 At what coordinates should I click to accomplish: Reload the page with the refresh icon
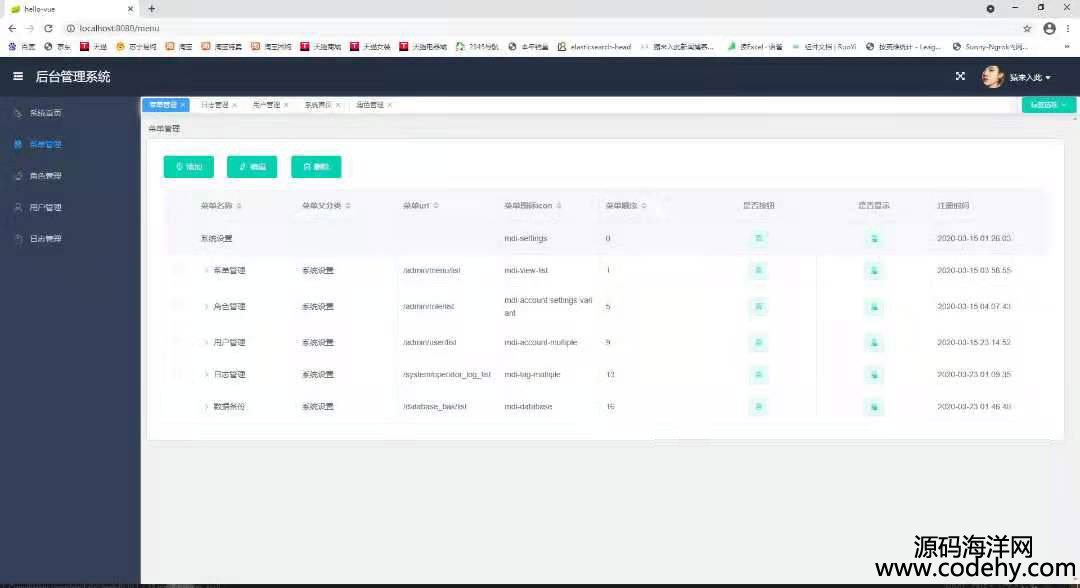click(x=48, y=28)
